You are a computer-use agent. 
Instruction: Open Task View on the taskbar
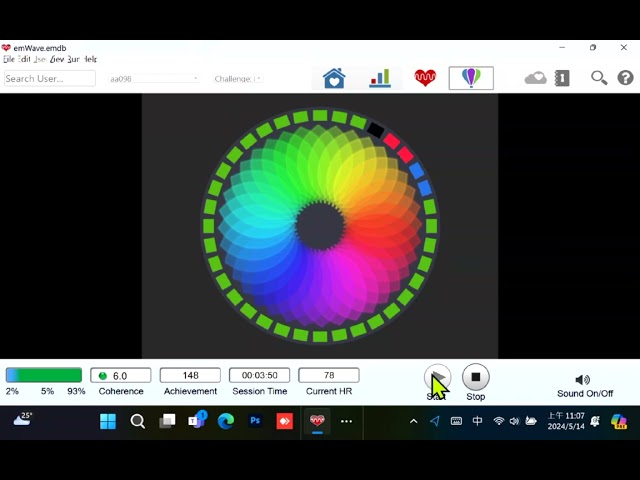(167, 421)
